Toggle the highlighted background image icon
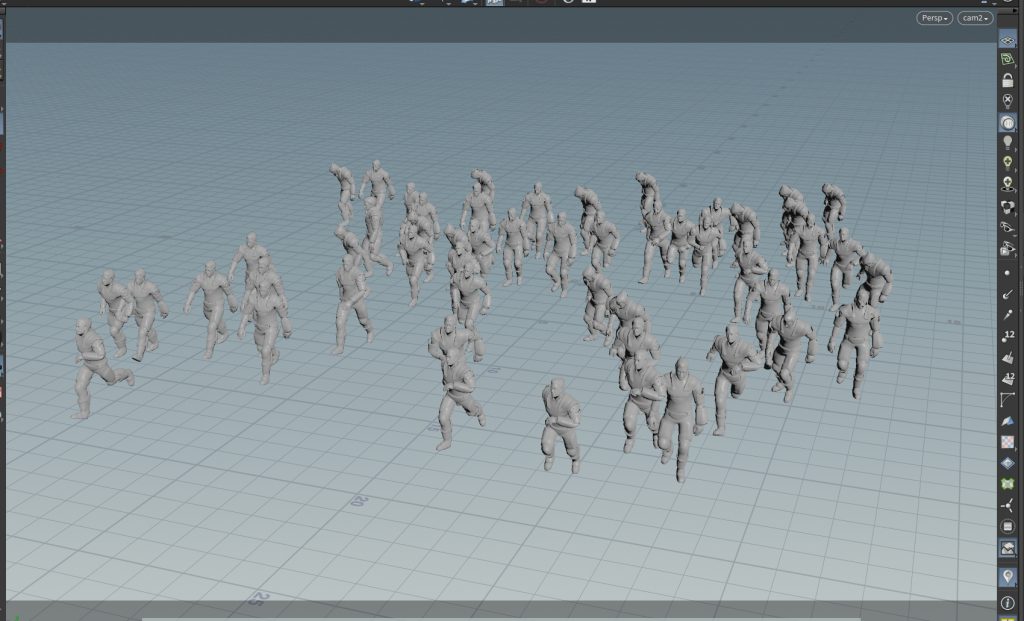The width and height of the screenshot is (1024, 621). click(x=1008, y=548)
